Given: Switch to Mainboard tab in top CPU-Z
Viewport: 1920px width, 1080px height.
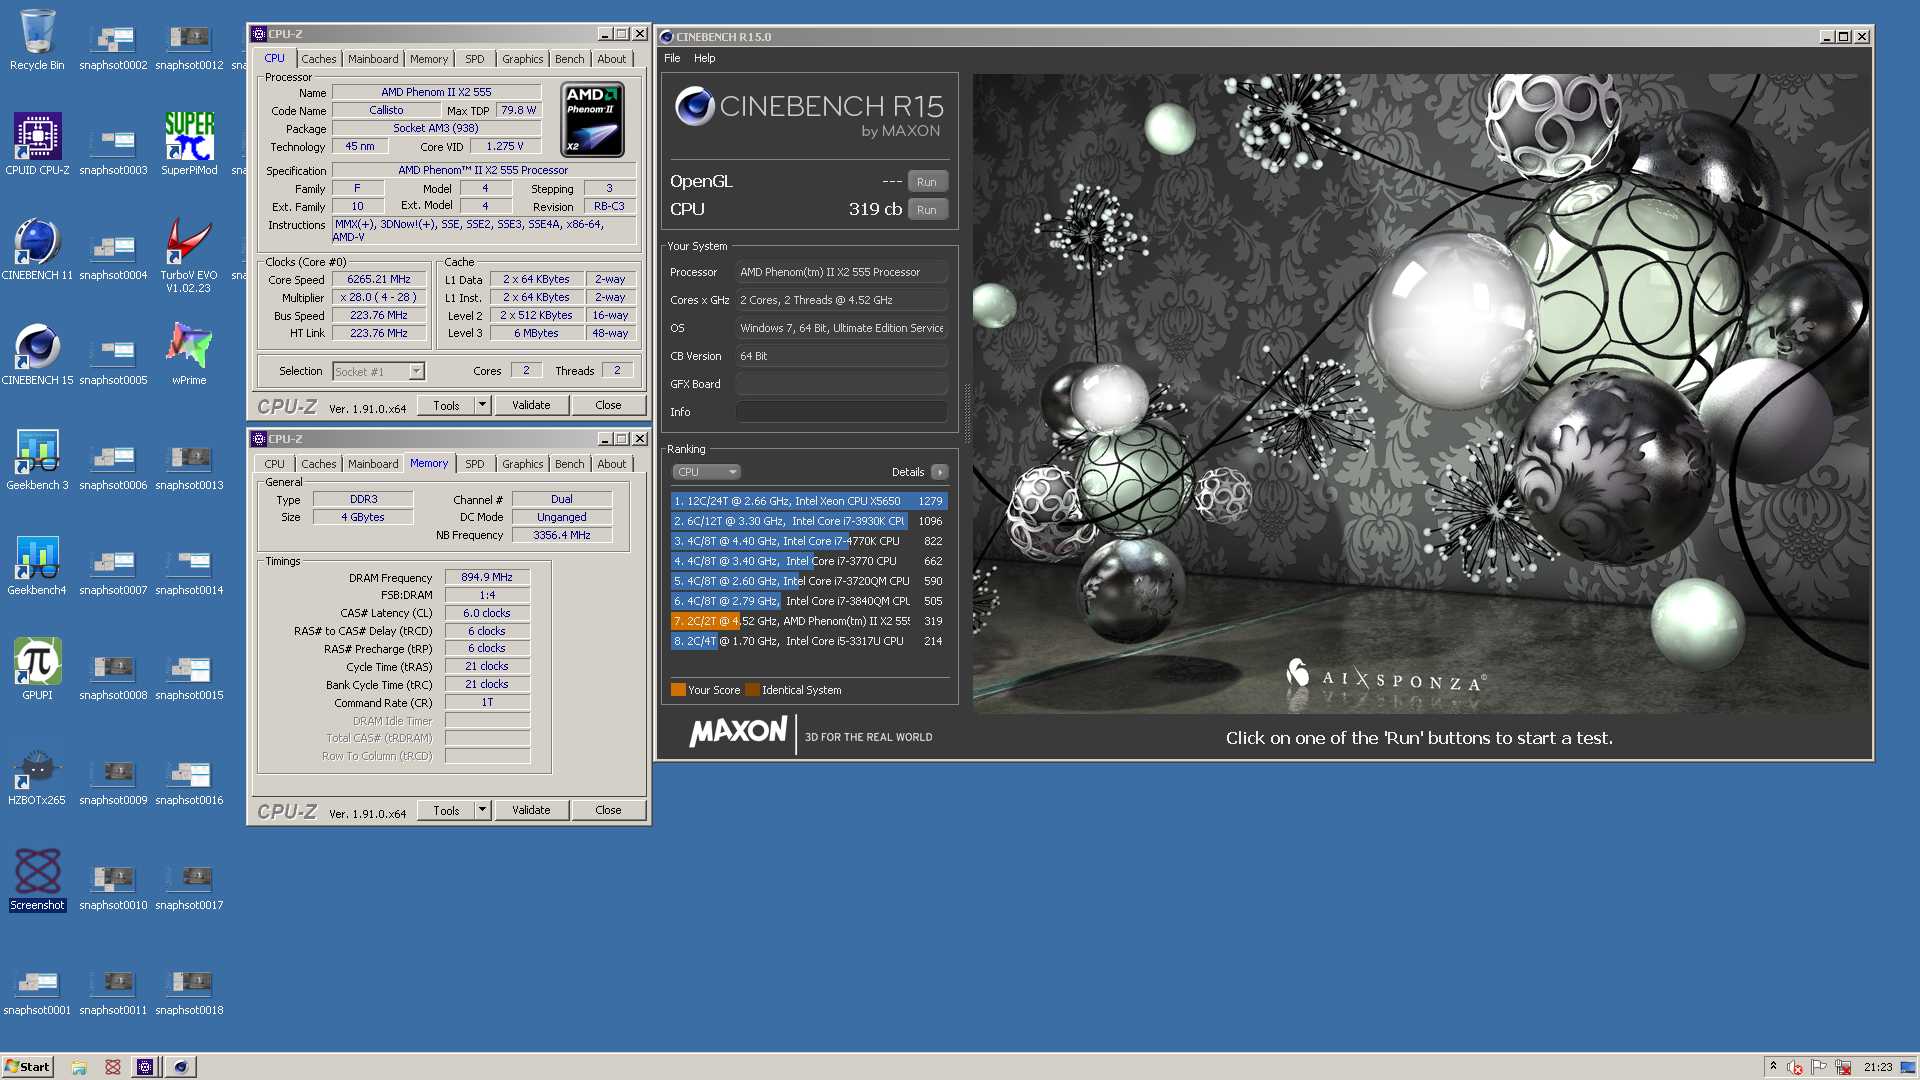Looking at the screenshot, I should click(x=373, y=59).
